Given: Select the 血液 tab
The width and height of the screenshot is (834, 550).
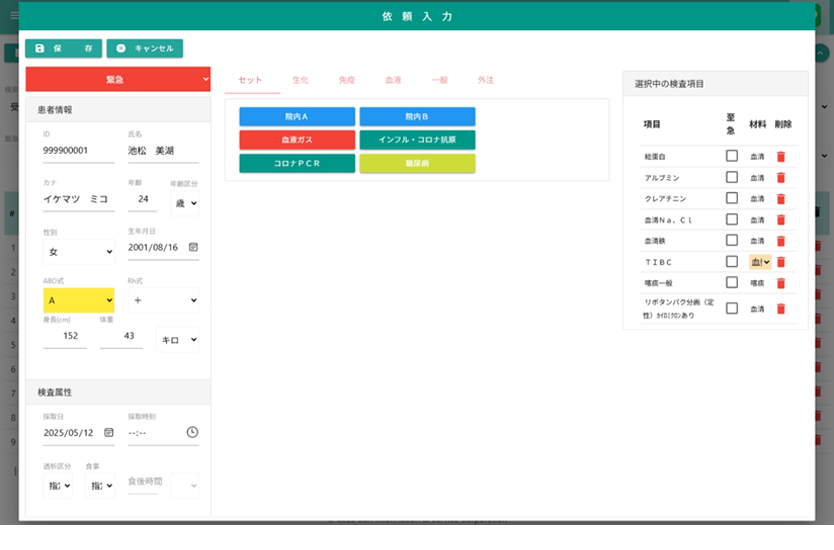Looking at the screenshot, I should (x=393, y=80).
